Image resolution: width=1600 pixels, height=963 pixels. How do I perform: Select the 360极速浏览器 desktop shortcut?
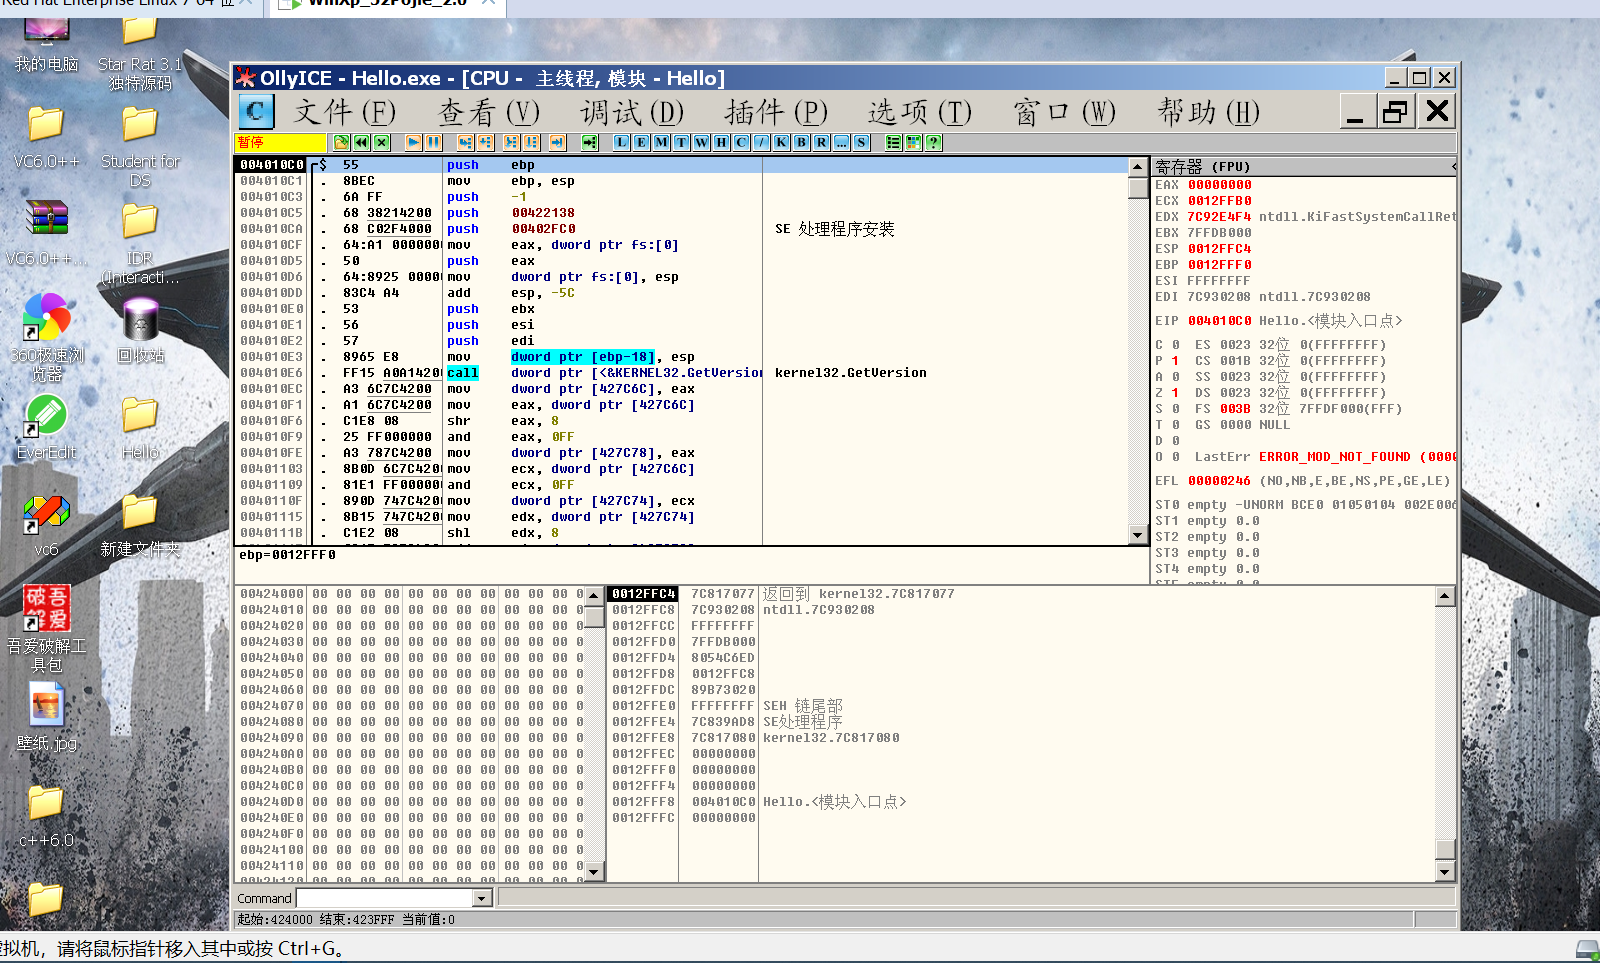pyautogui.click(x=46, y=338)
